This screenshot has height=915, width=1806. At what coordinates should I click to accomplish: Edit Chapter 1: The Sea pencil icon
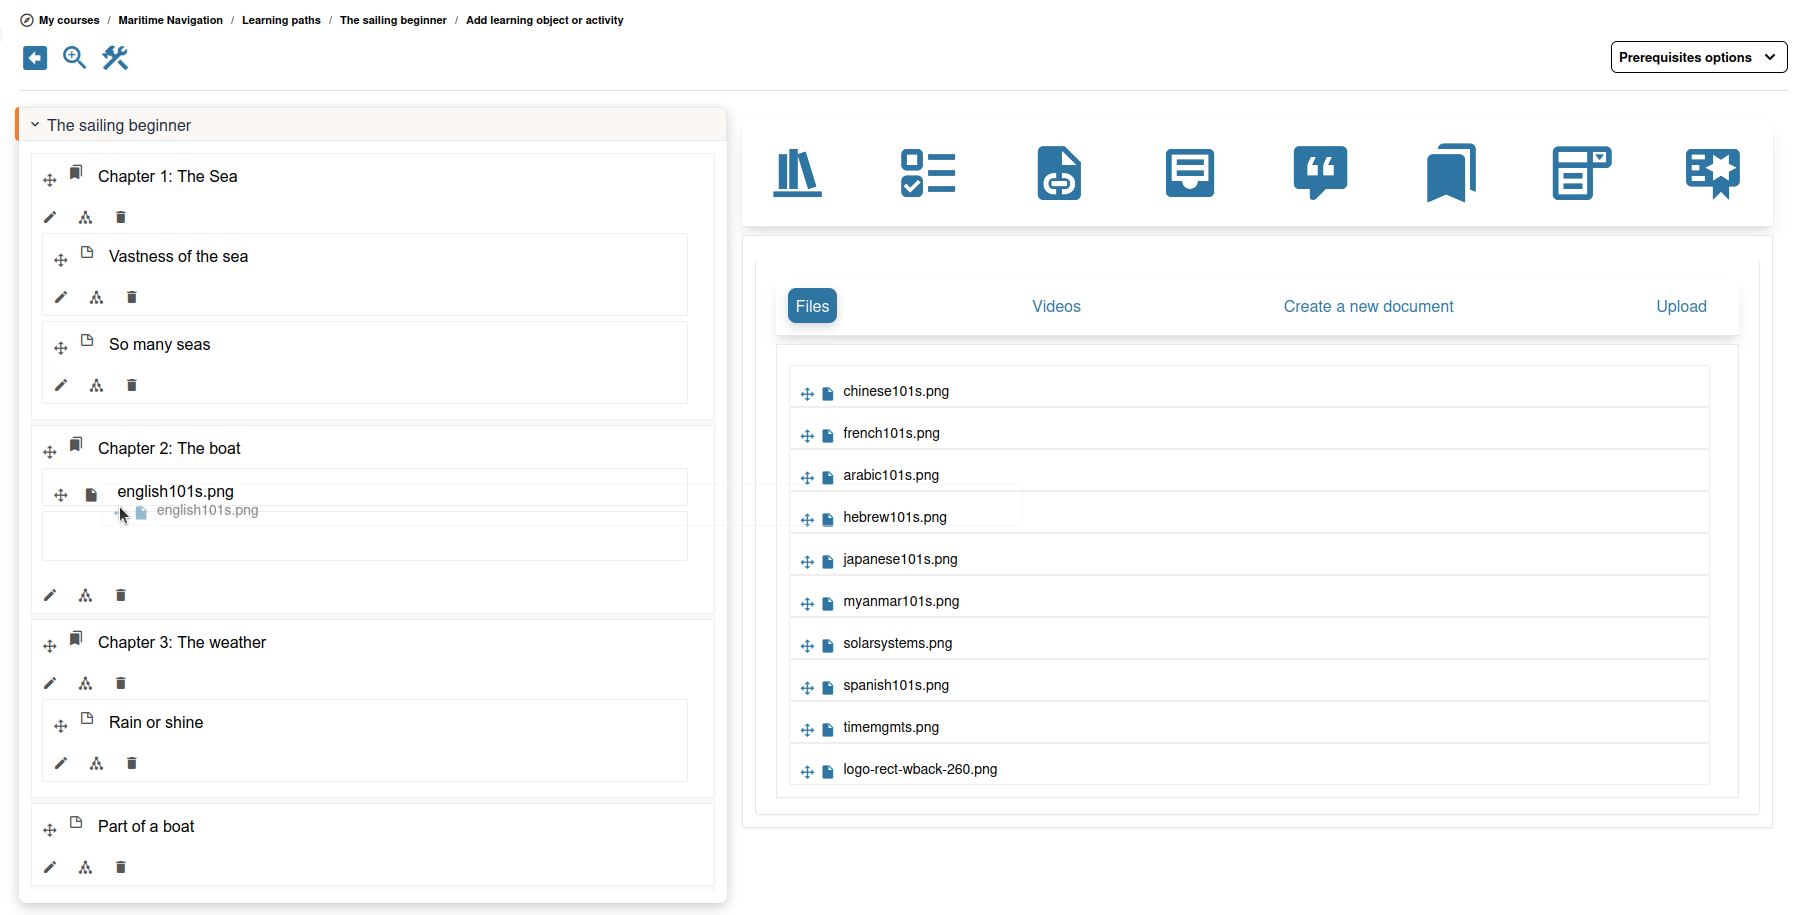50,217
